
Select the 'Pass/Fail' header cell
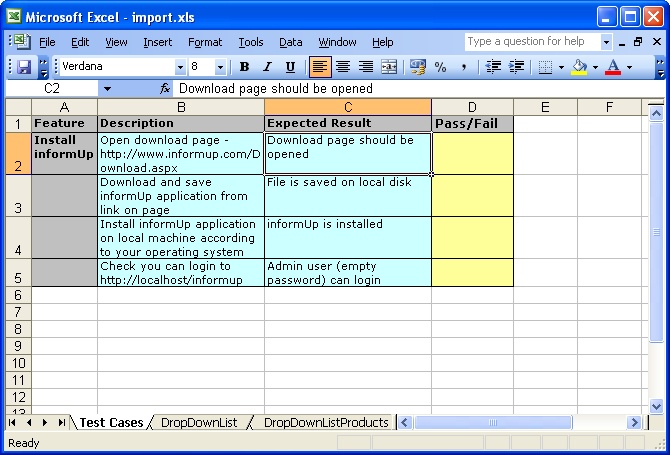coord(472,124)
